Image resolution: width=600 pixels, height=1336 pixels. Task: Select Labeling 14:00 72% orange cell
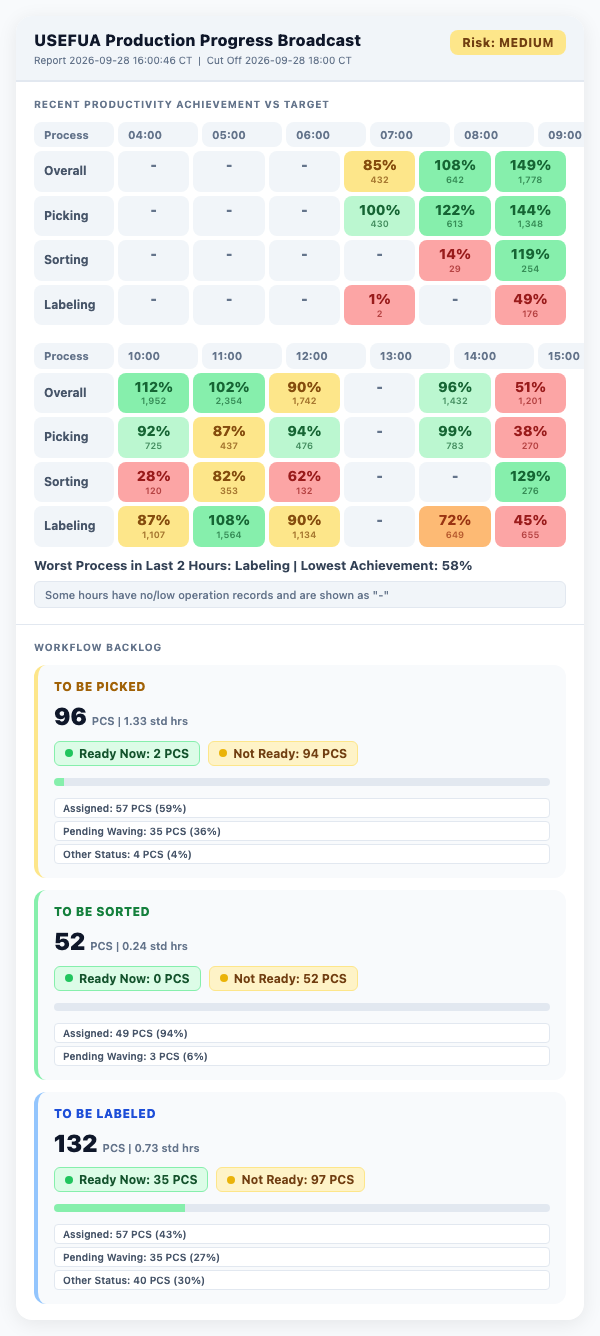(455, 526)
